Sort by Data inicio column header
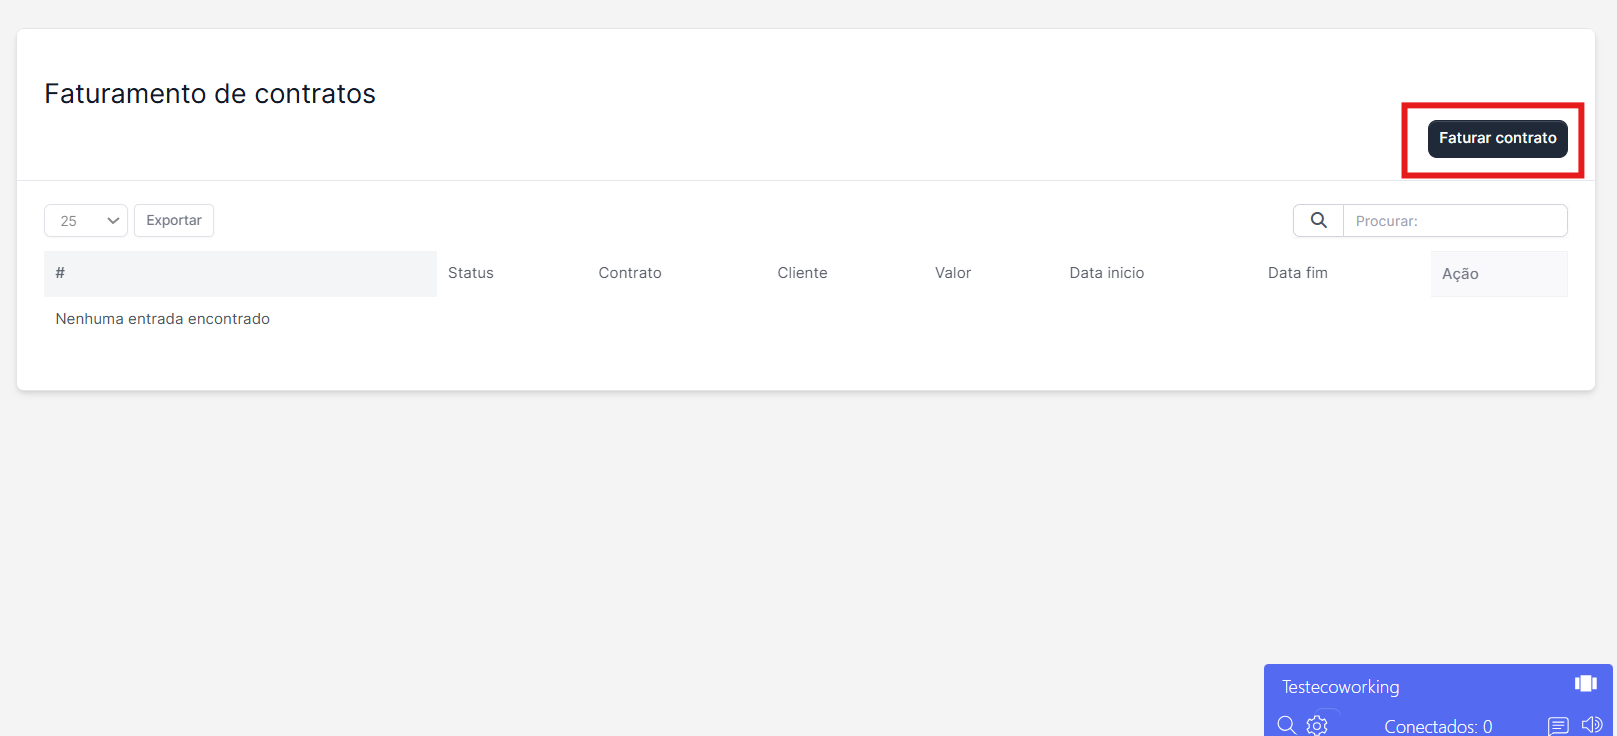 [x=1106, y=273]
